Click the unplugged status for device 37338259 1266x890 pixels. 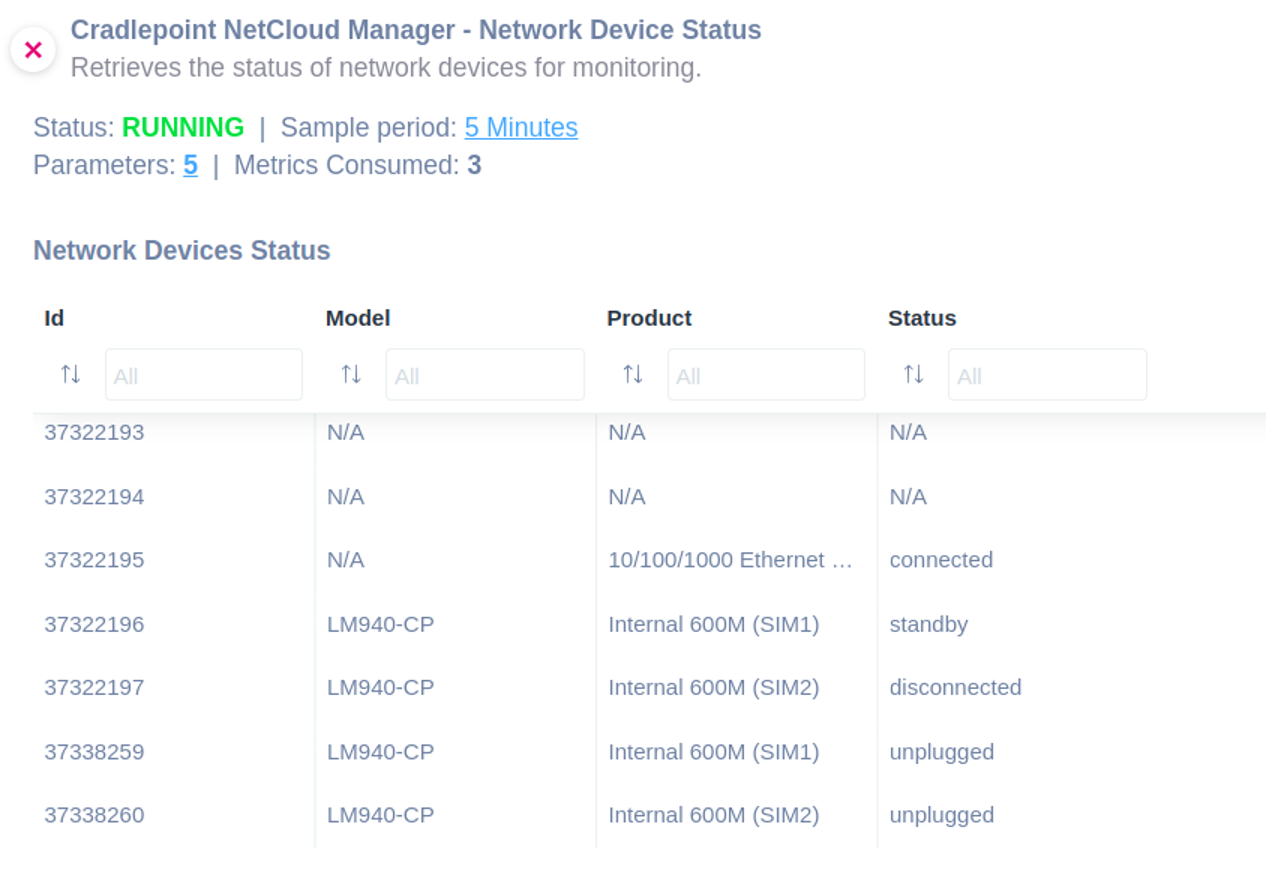point(942,752)
